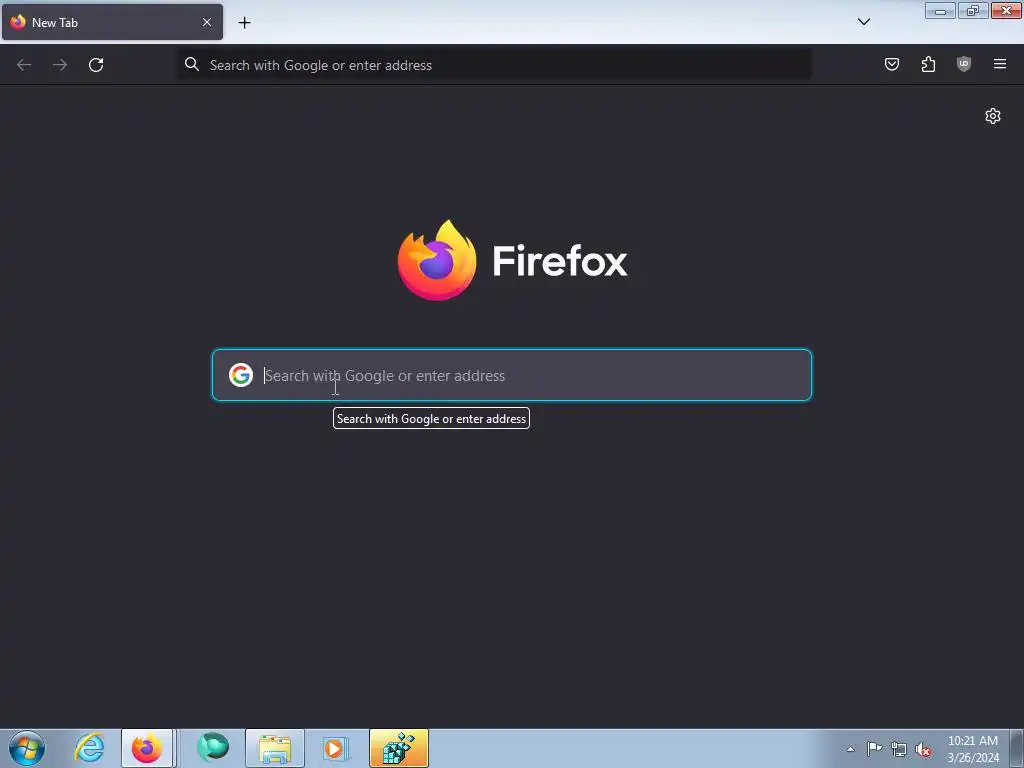This screenshot has width=1024, height=768.
Task: Close the New Tab tab
Action: pyautogui.click(x=207, y=22)
